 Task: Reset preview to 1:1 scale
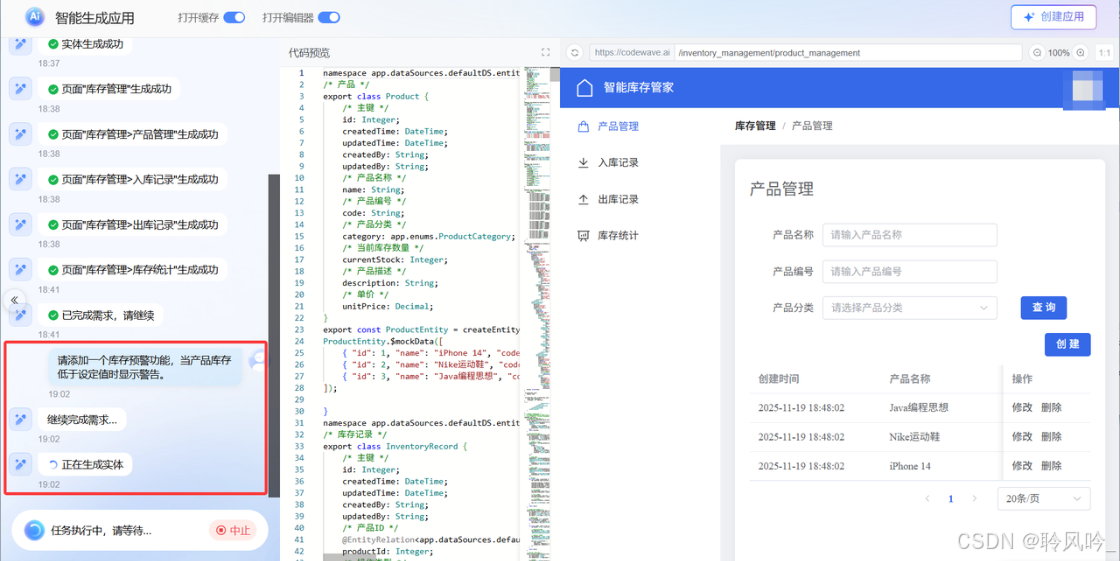point(1104,52)
